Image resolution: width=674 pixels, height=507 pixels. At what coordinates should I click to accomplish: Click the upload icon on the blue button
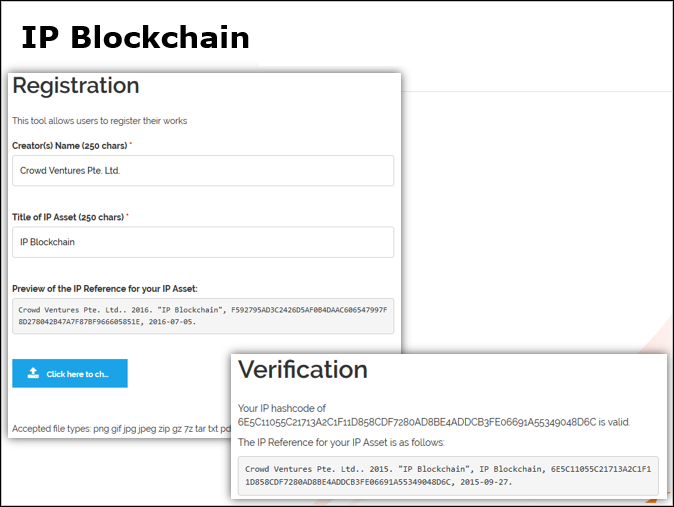(x=33, y=374)
